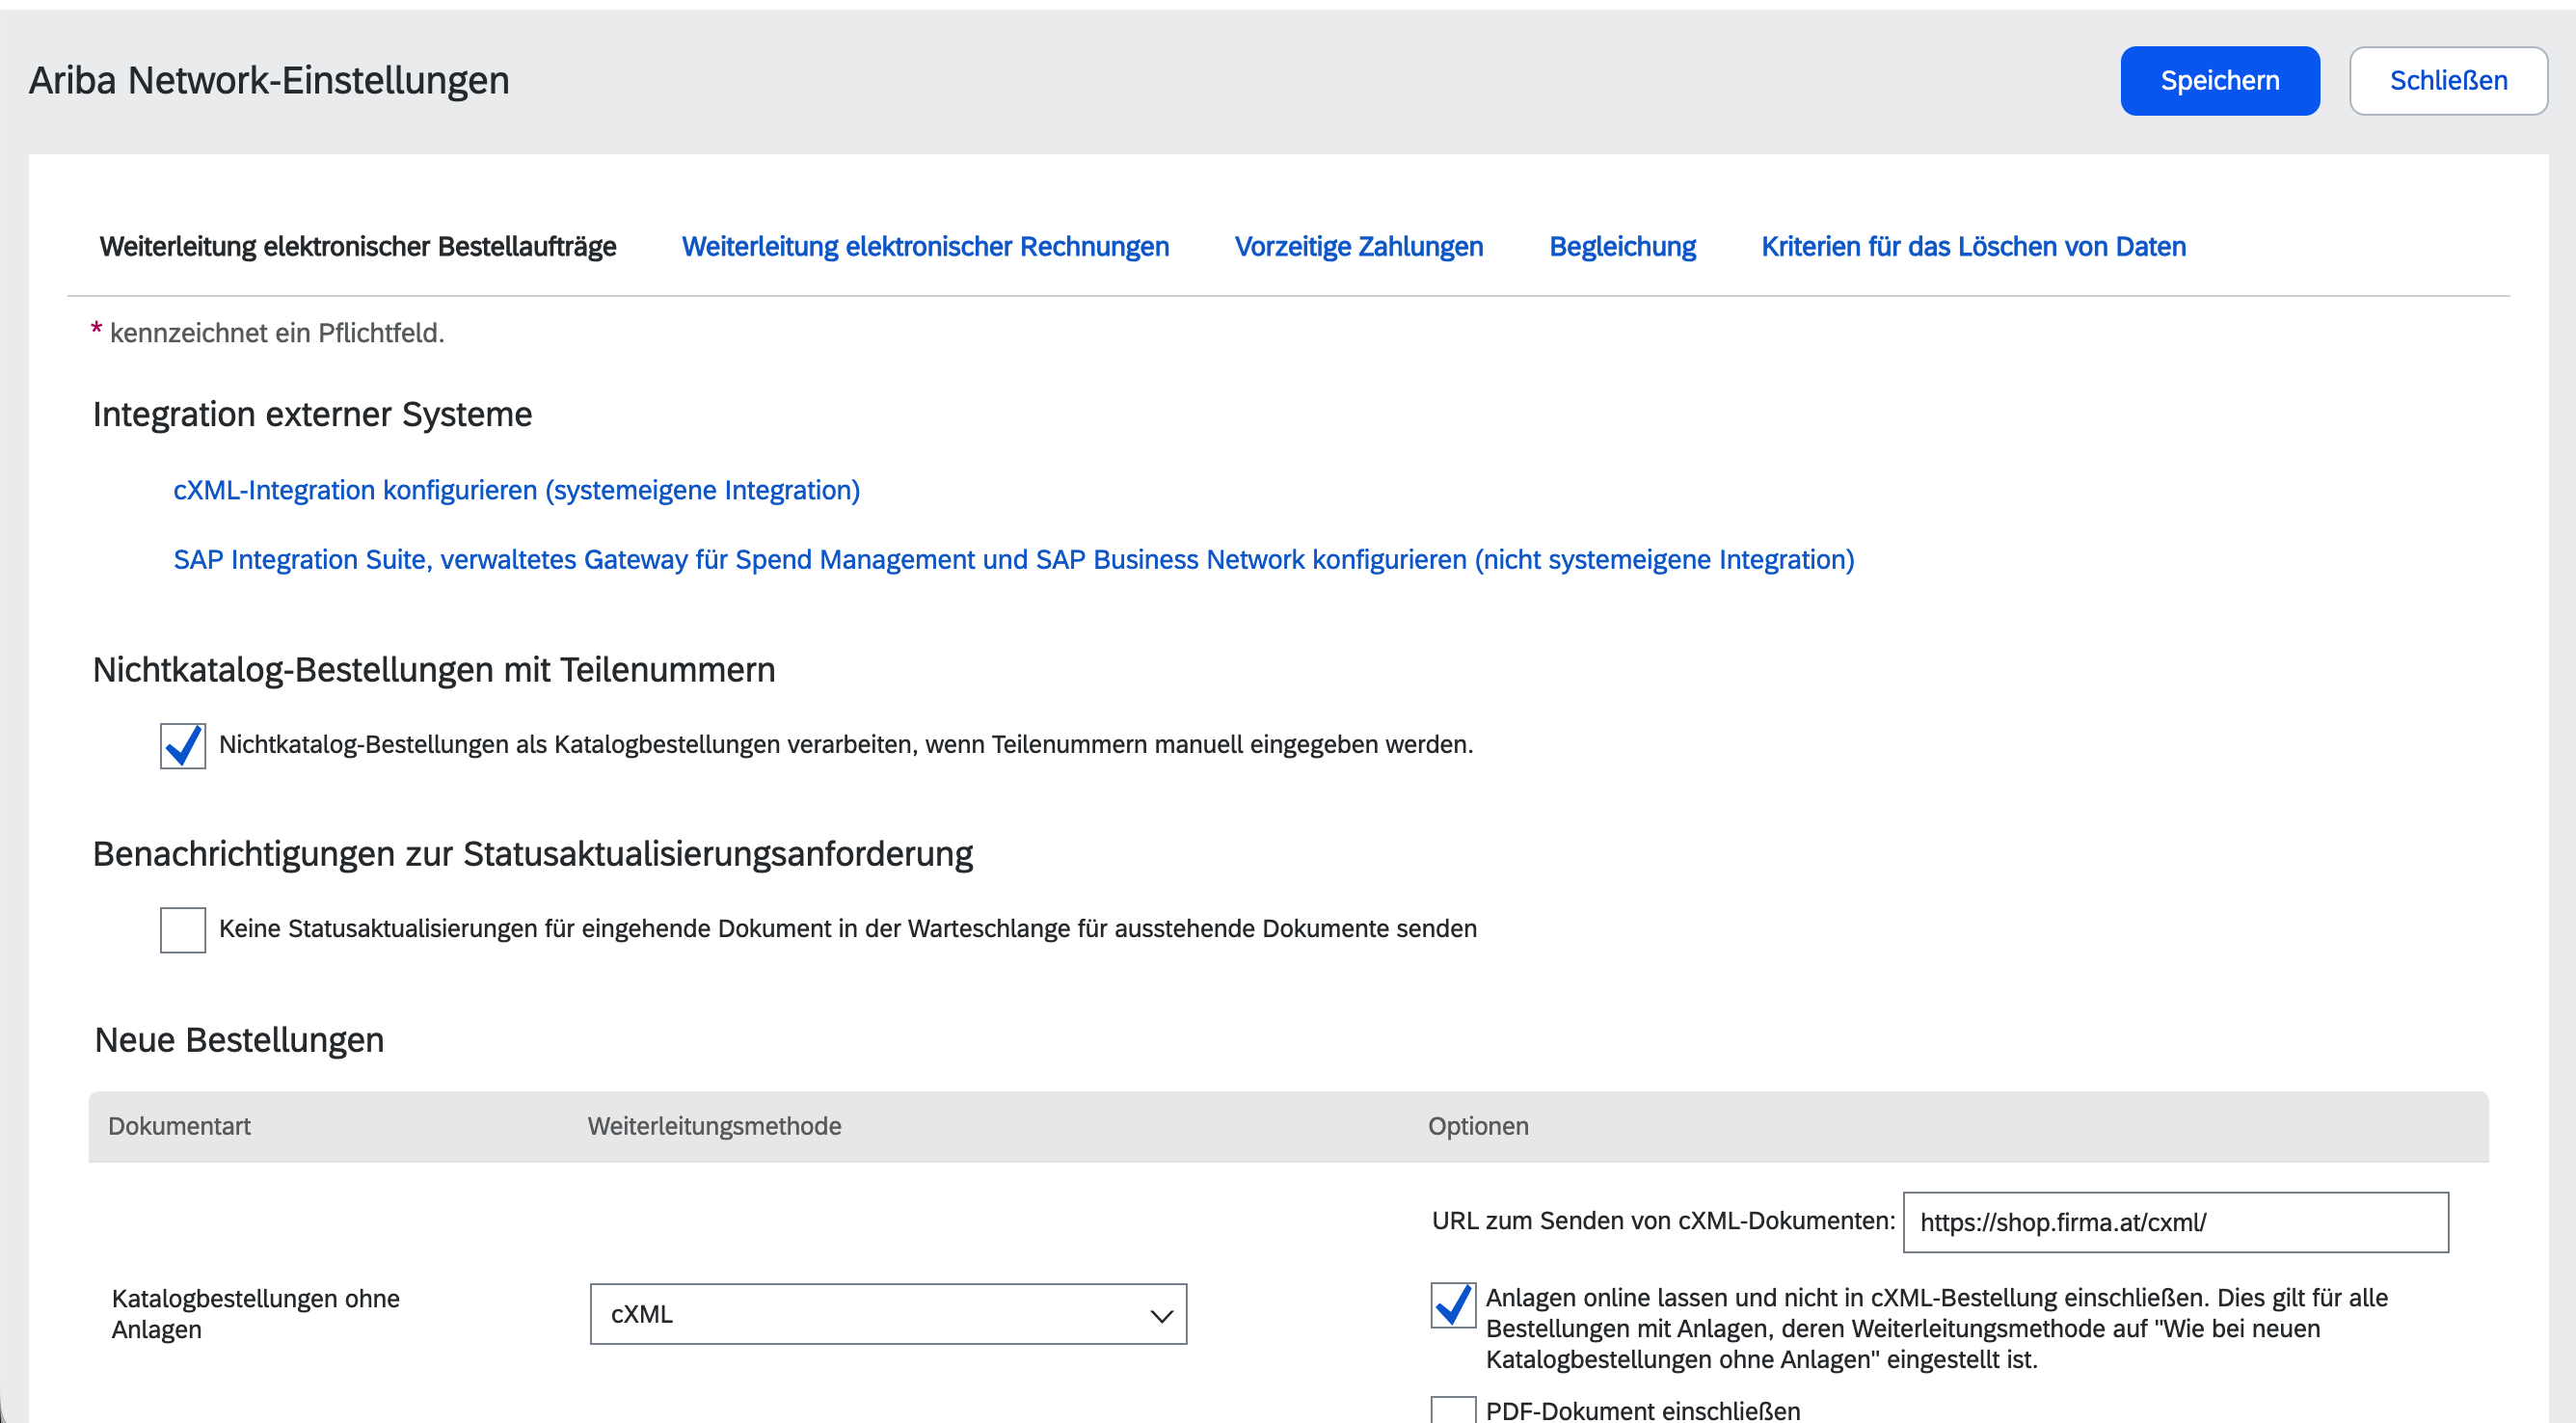Click the Integration externer Systeme heading
The height and width of the screenshot is (1423, 2576).
[x=312, y=414]
